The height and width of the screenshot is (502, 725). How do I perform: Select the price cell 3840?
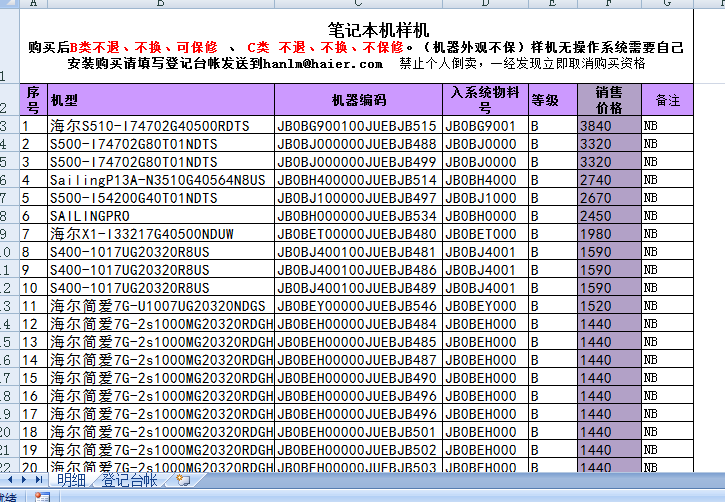point(609,125)
